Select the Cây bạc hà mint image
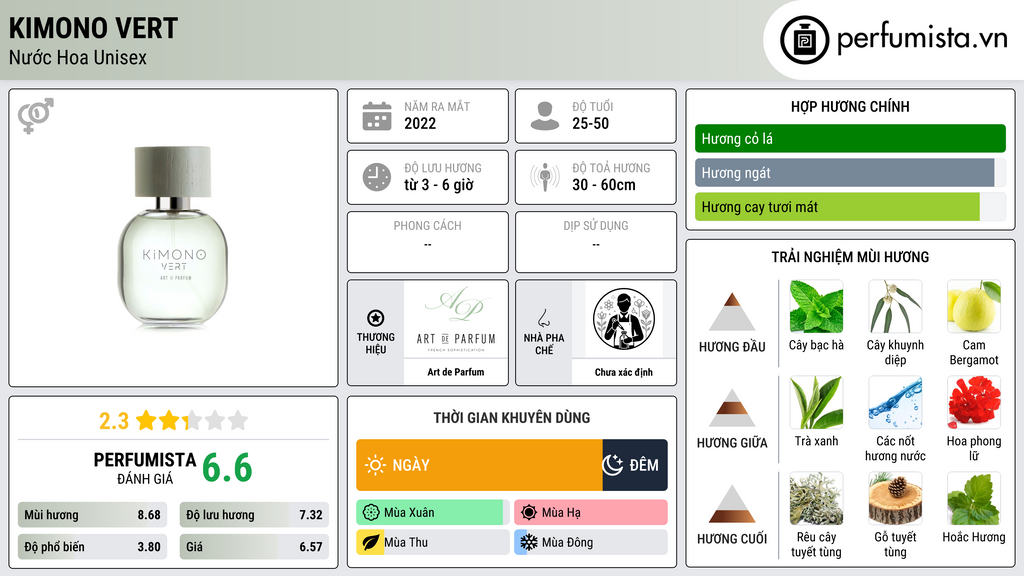The image size is (1024, 576). click(x=816, y=307)
